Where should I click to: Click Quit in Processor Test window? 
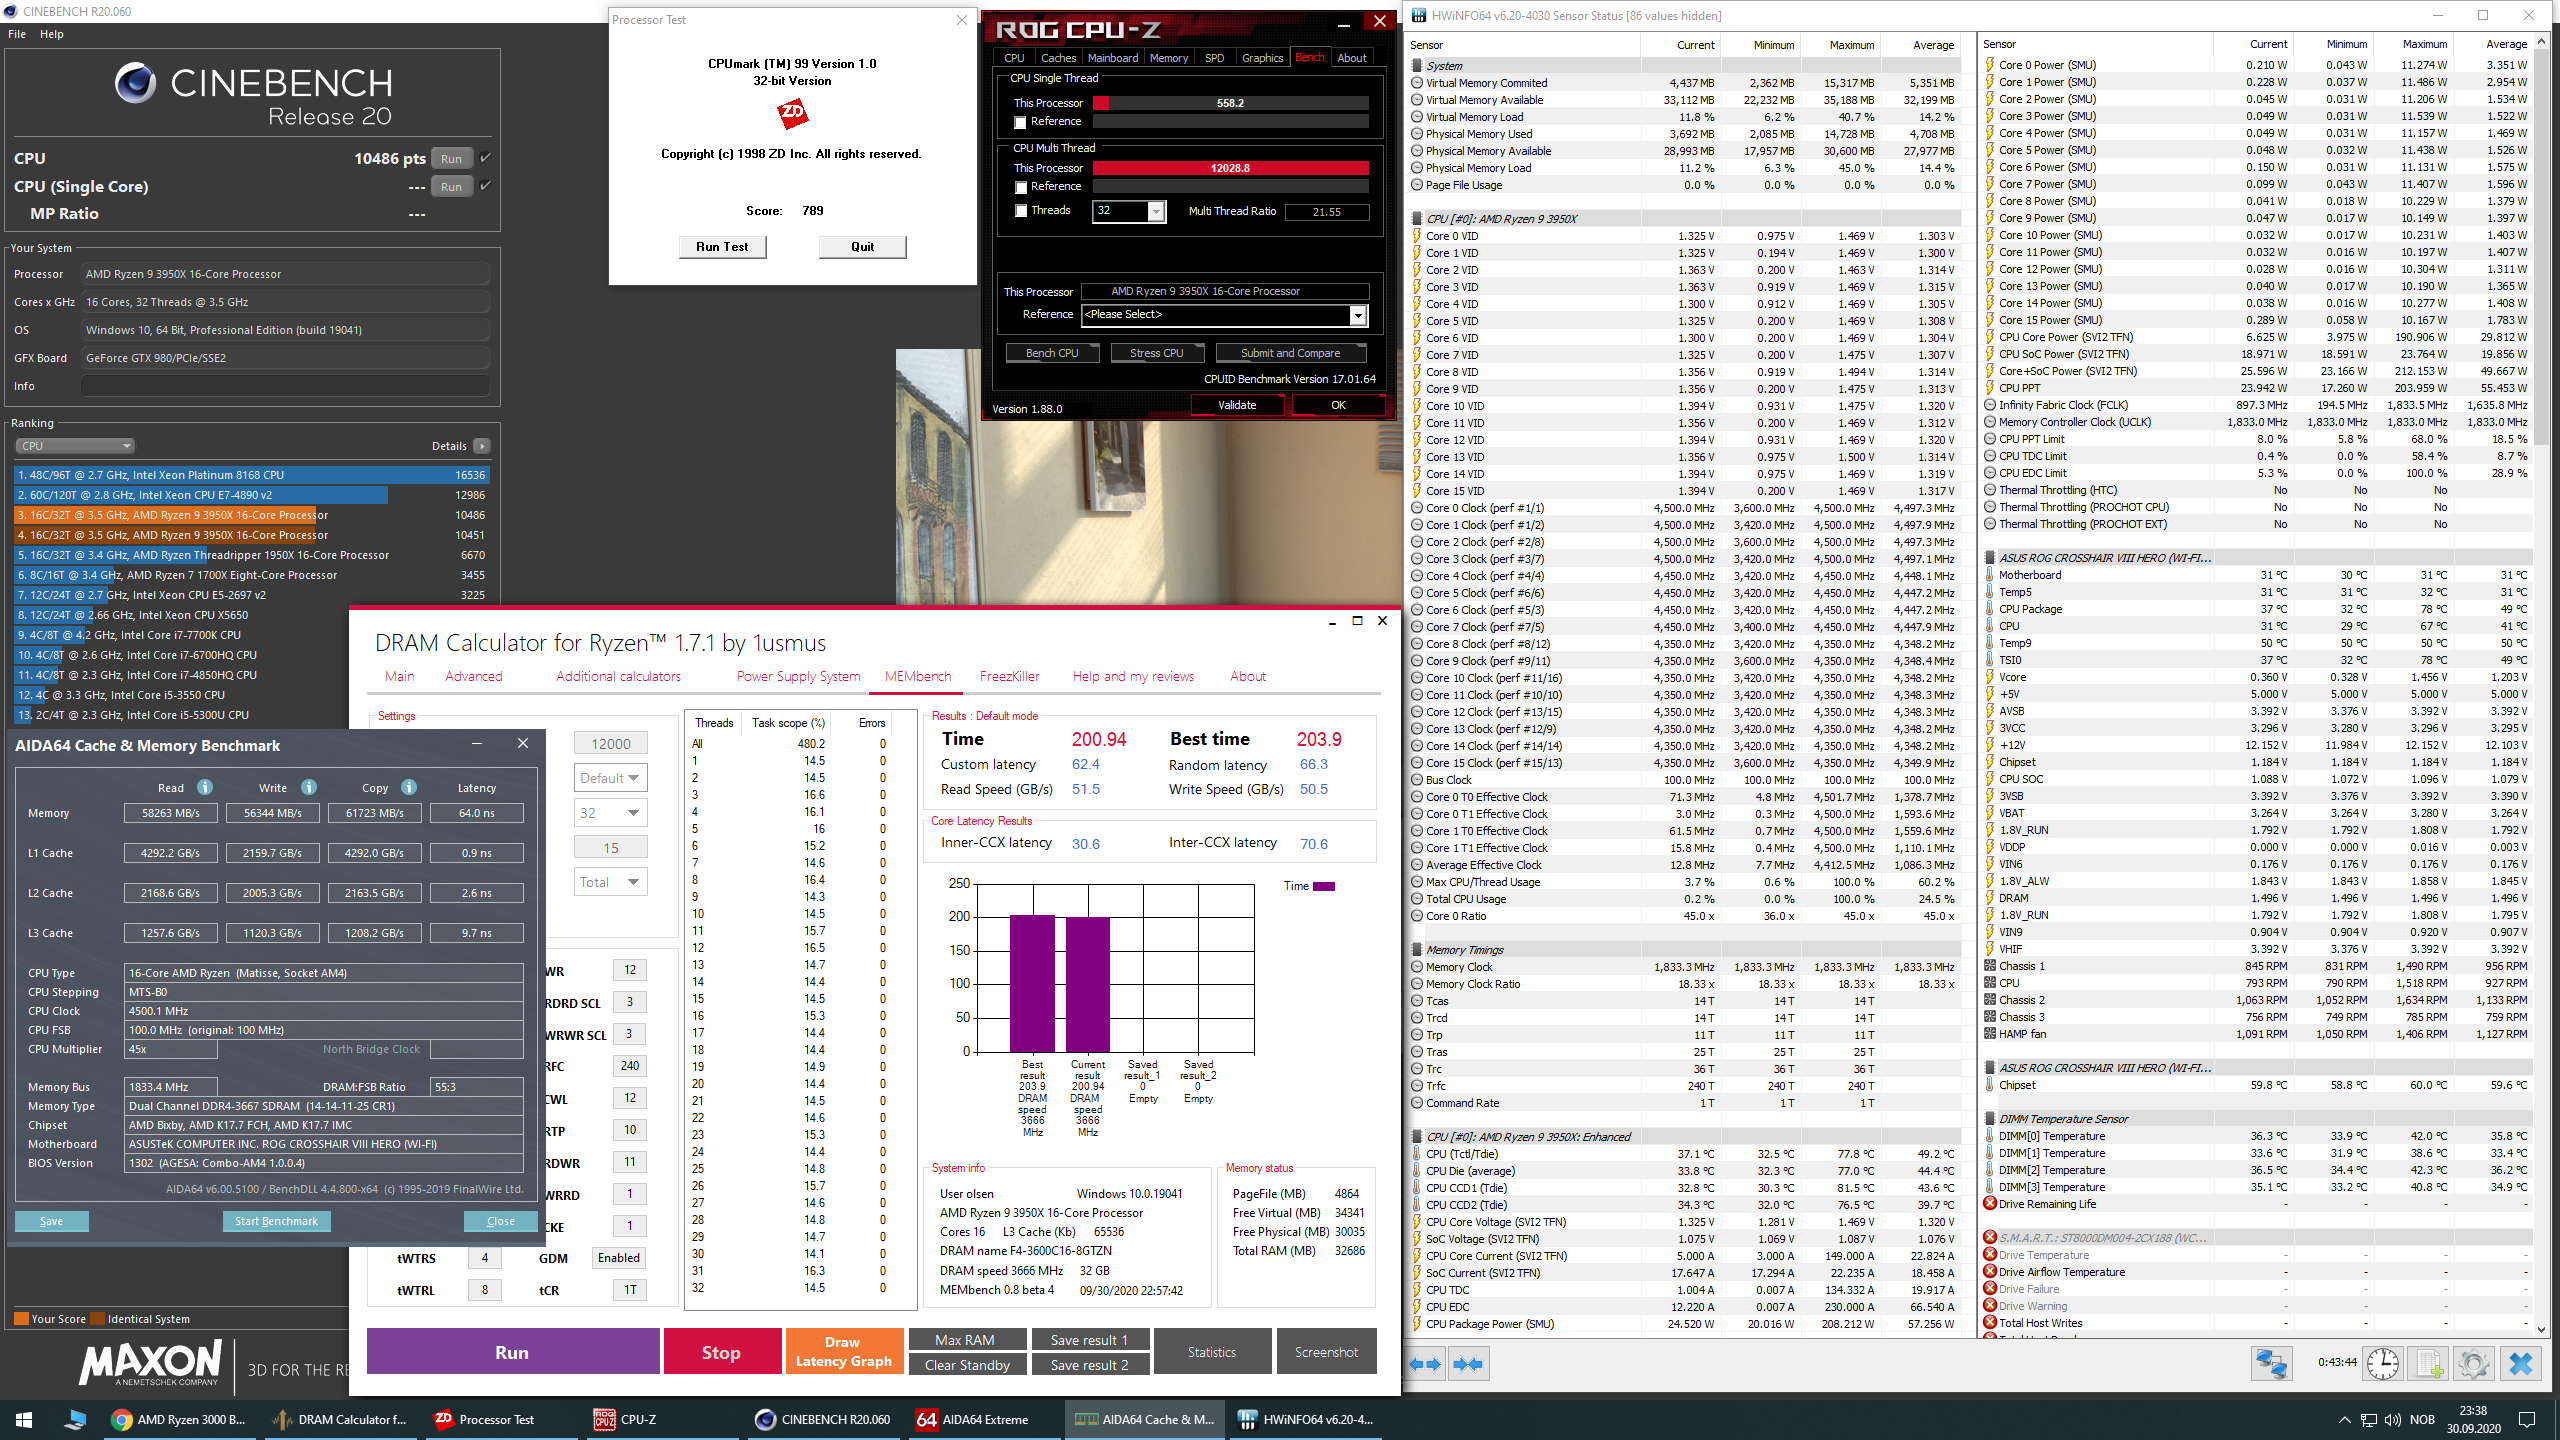click(x=862, y=247)
